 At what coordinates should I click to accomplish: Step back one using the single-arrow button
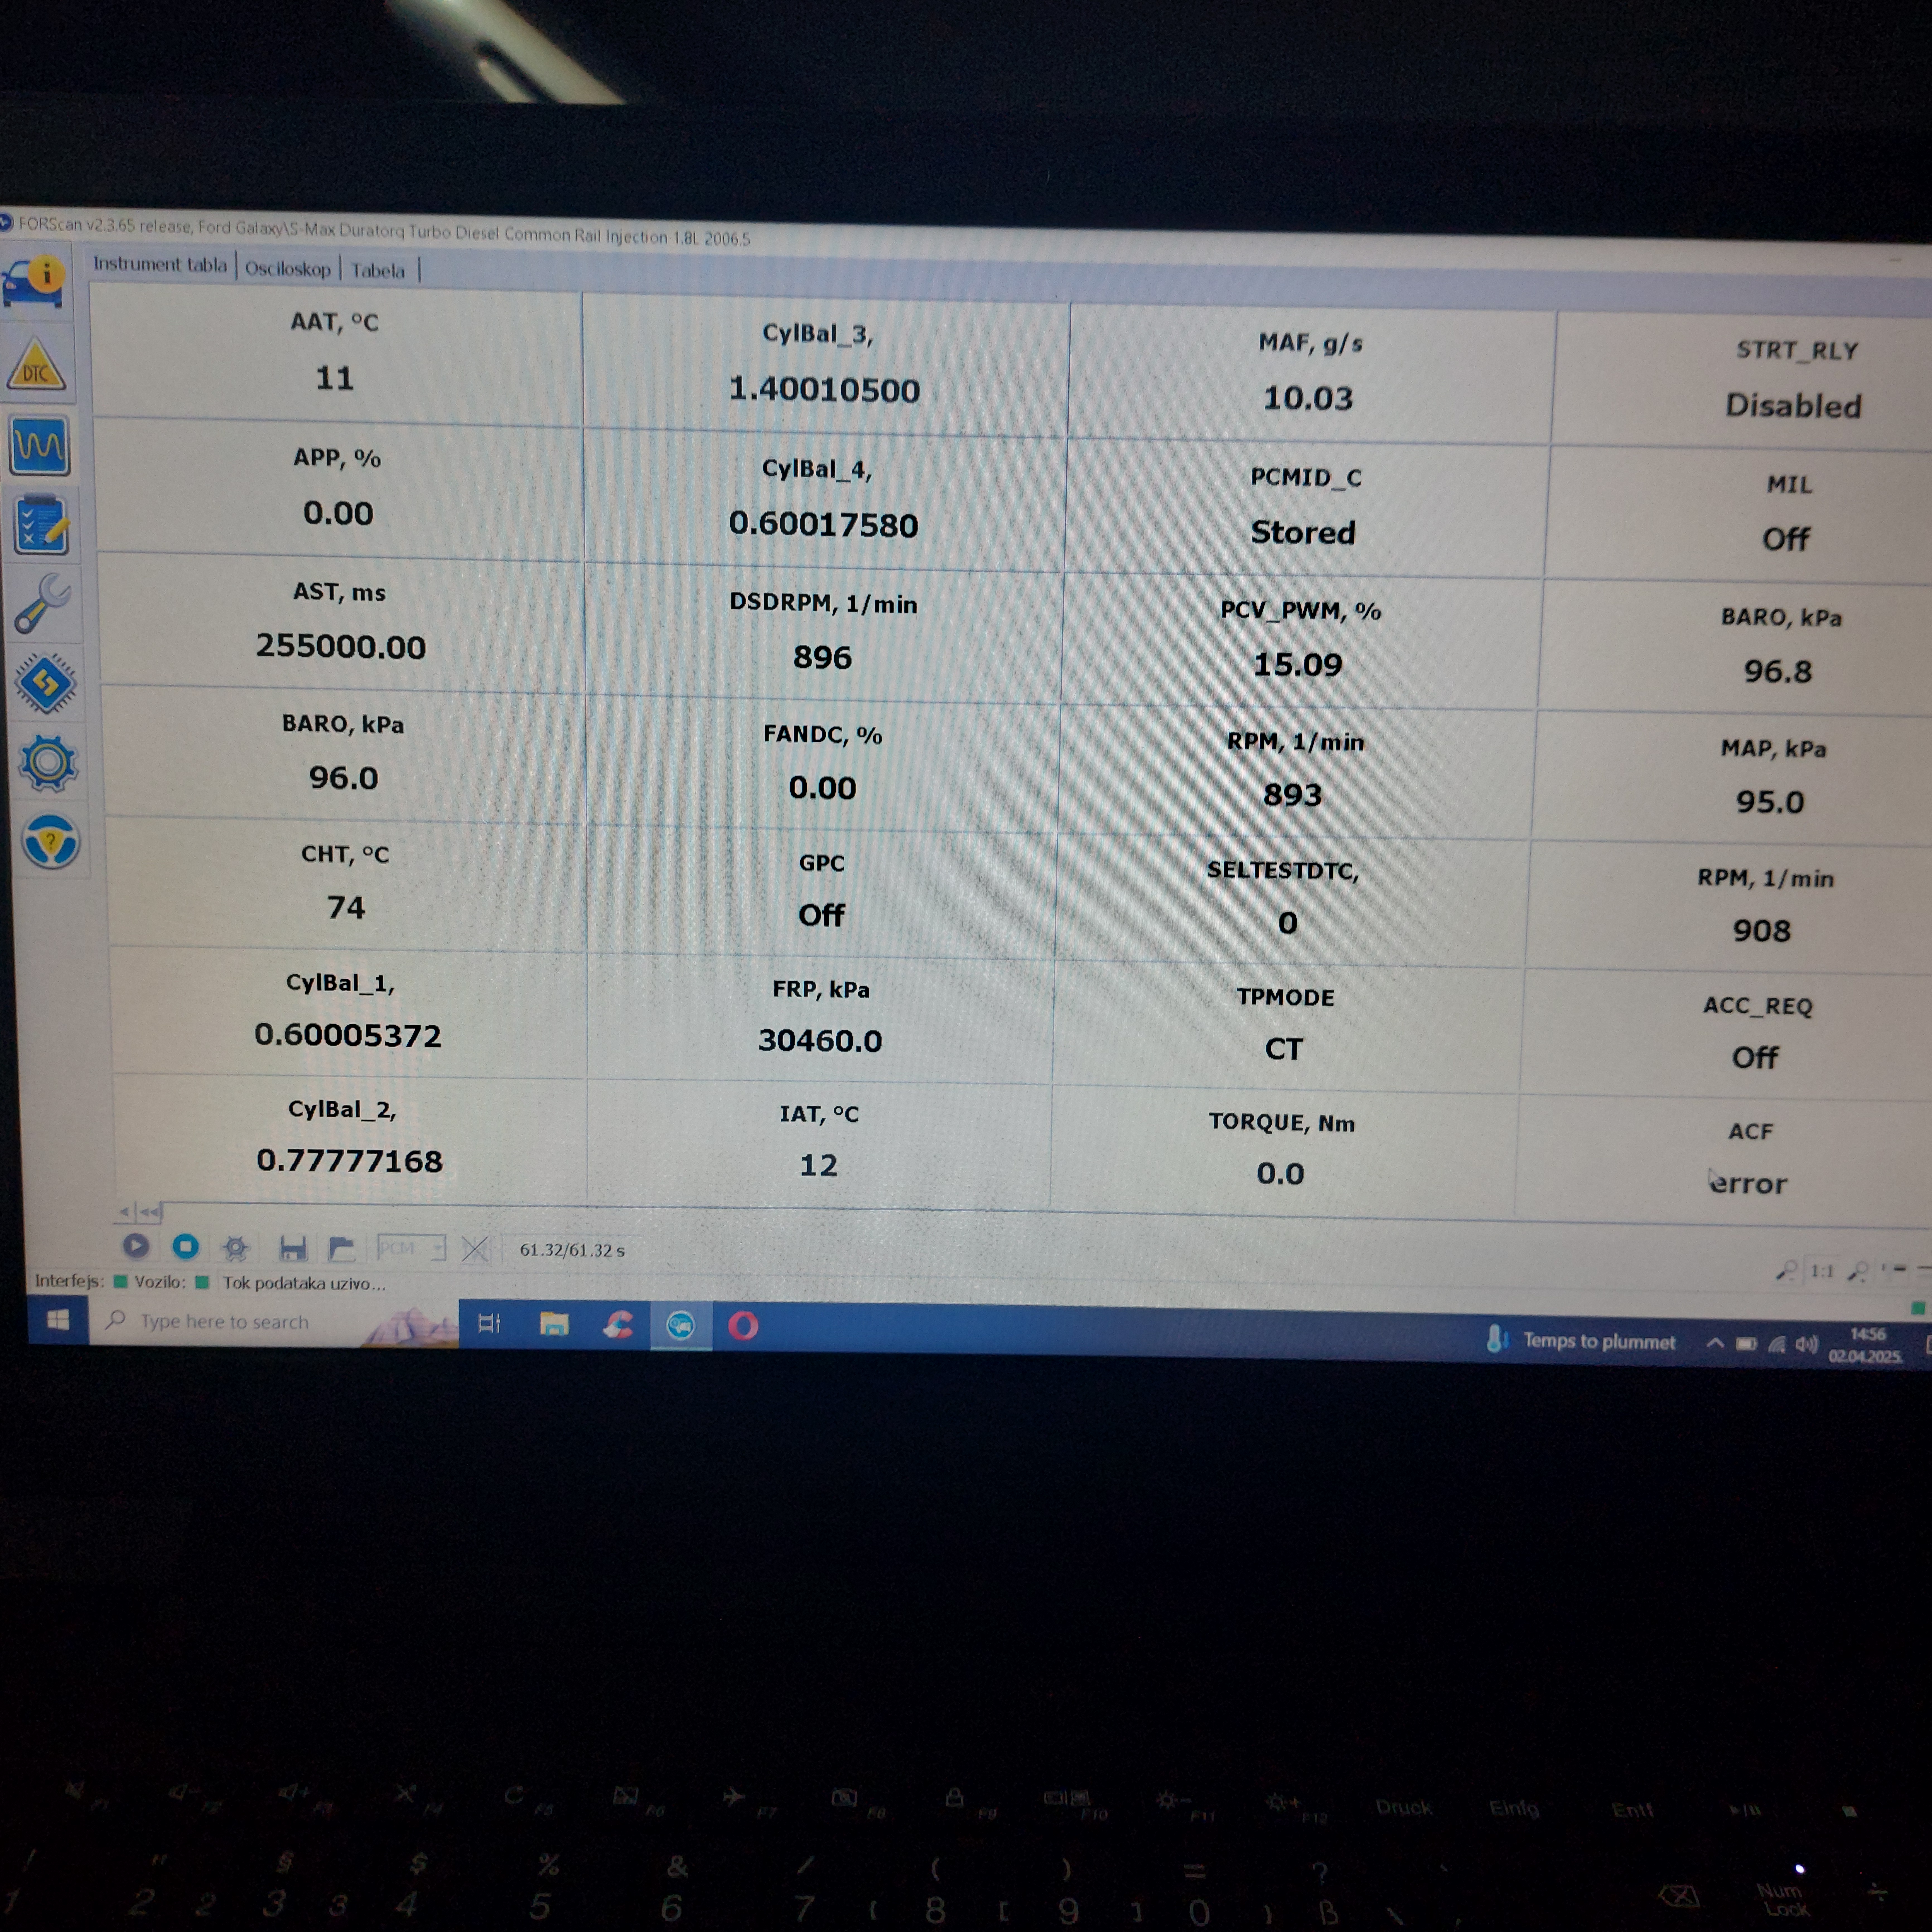coord(124,1212)
